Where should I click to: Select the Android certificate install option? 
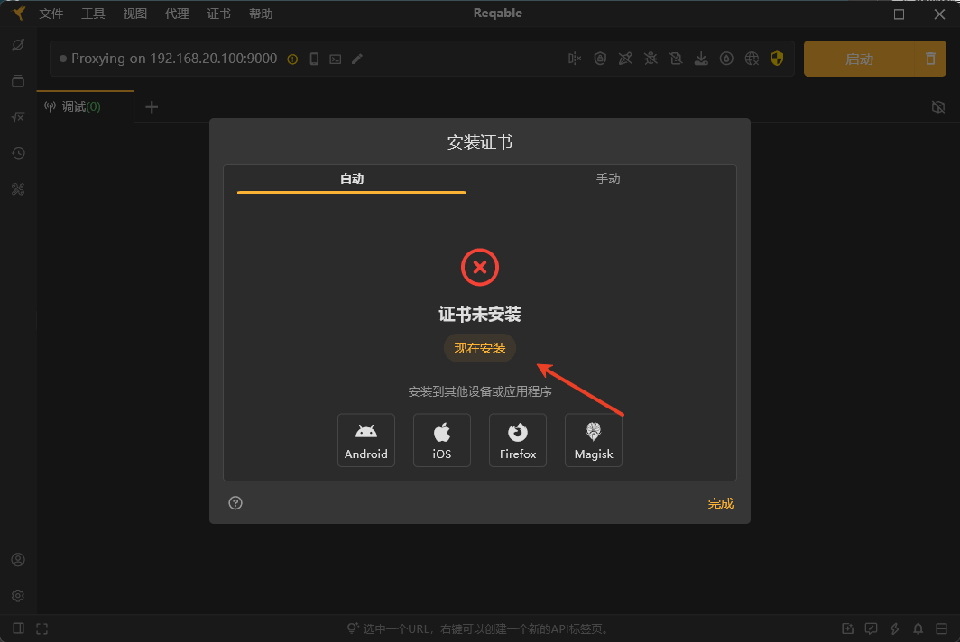pyautogui.click(x=366, y=440)
